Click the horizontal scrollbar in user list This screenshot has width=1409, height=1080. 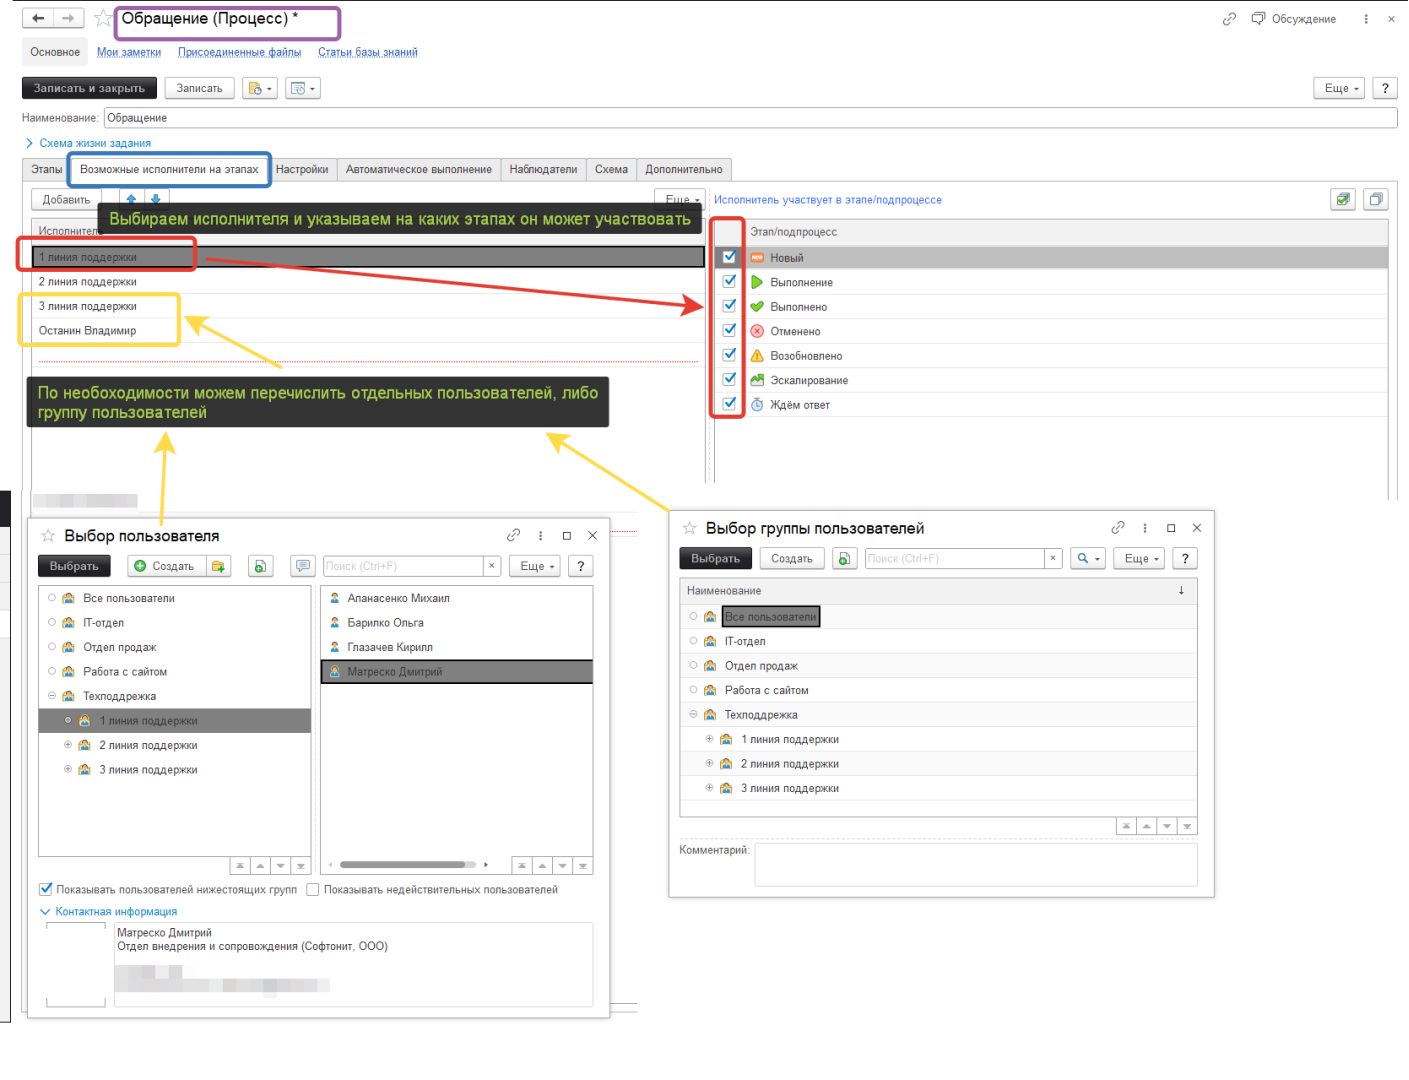coord(403,864)
